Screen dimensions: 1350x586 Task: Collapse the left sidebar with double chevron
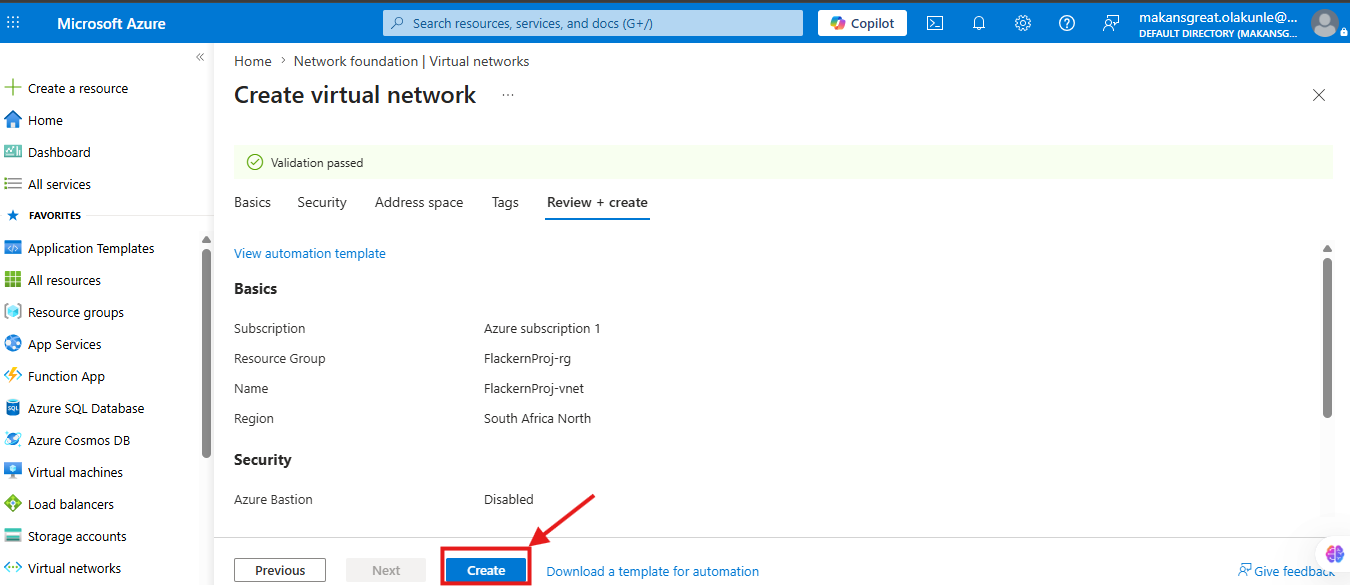click(200, 58)
